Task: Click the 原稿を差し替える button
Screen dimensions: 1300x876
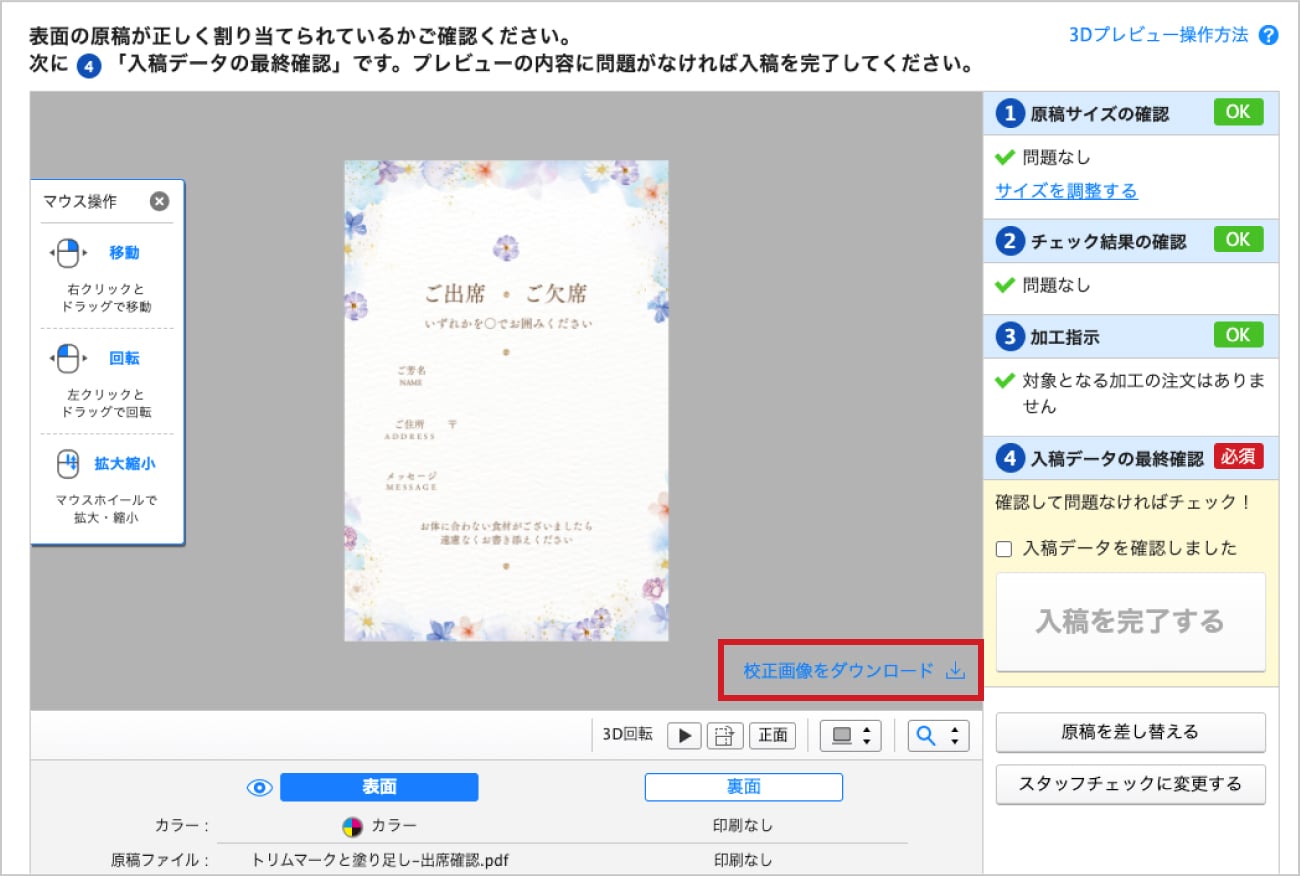Action: [x=1131, y=734]
